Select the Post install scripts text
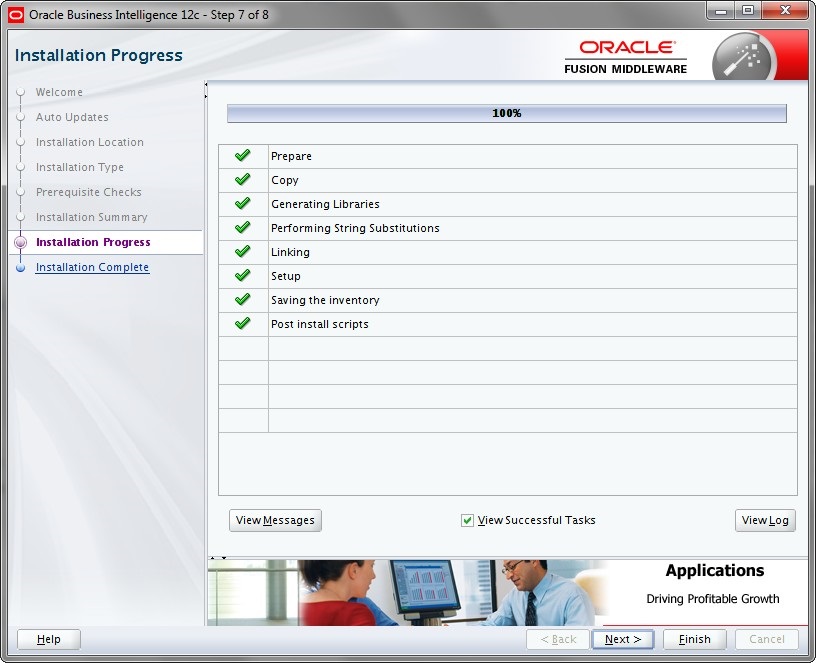The width and height of the screenshot is (816, 663). tap(320, 324)
